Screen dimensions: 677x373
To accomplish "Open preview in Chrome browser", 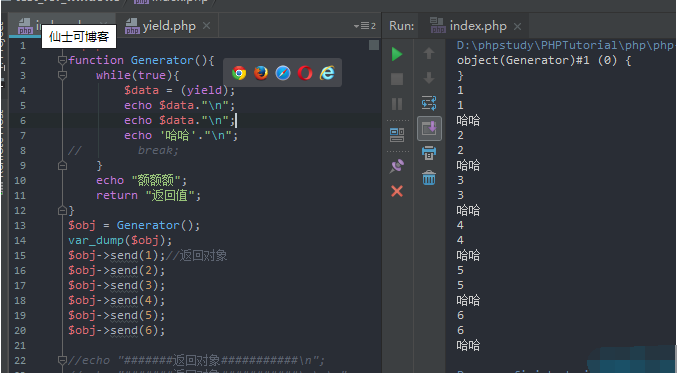I will coord(239,73).
